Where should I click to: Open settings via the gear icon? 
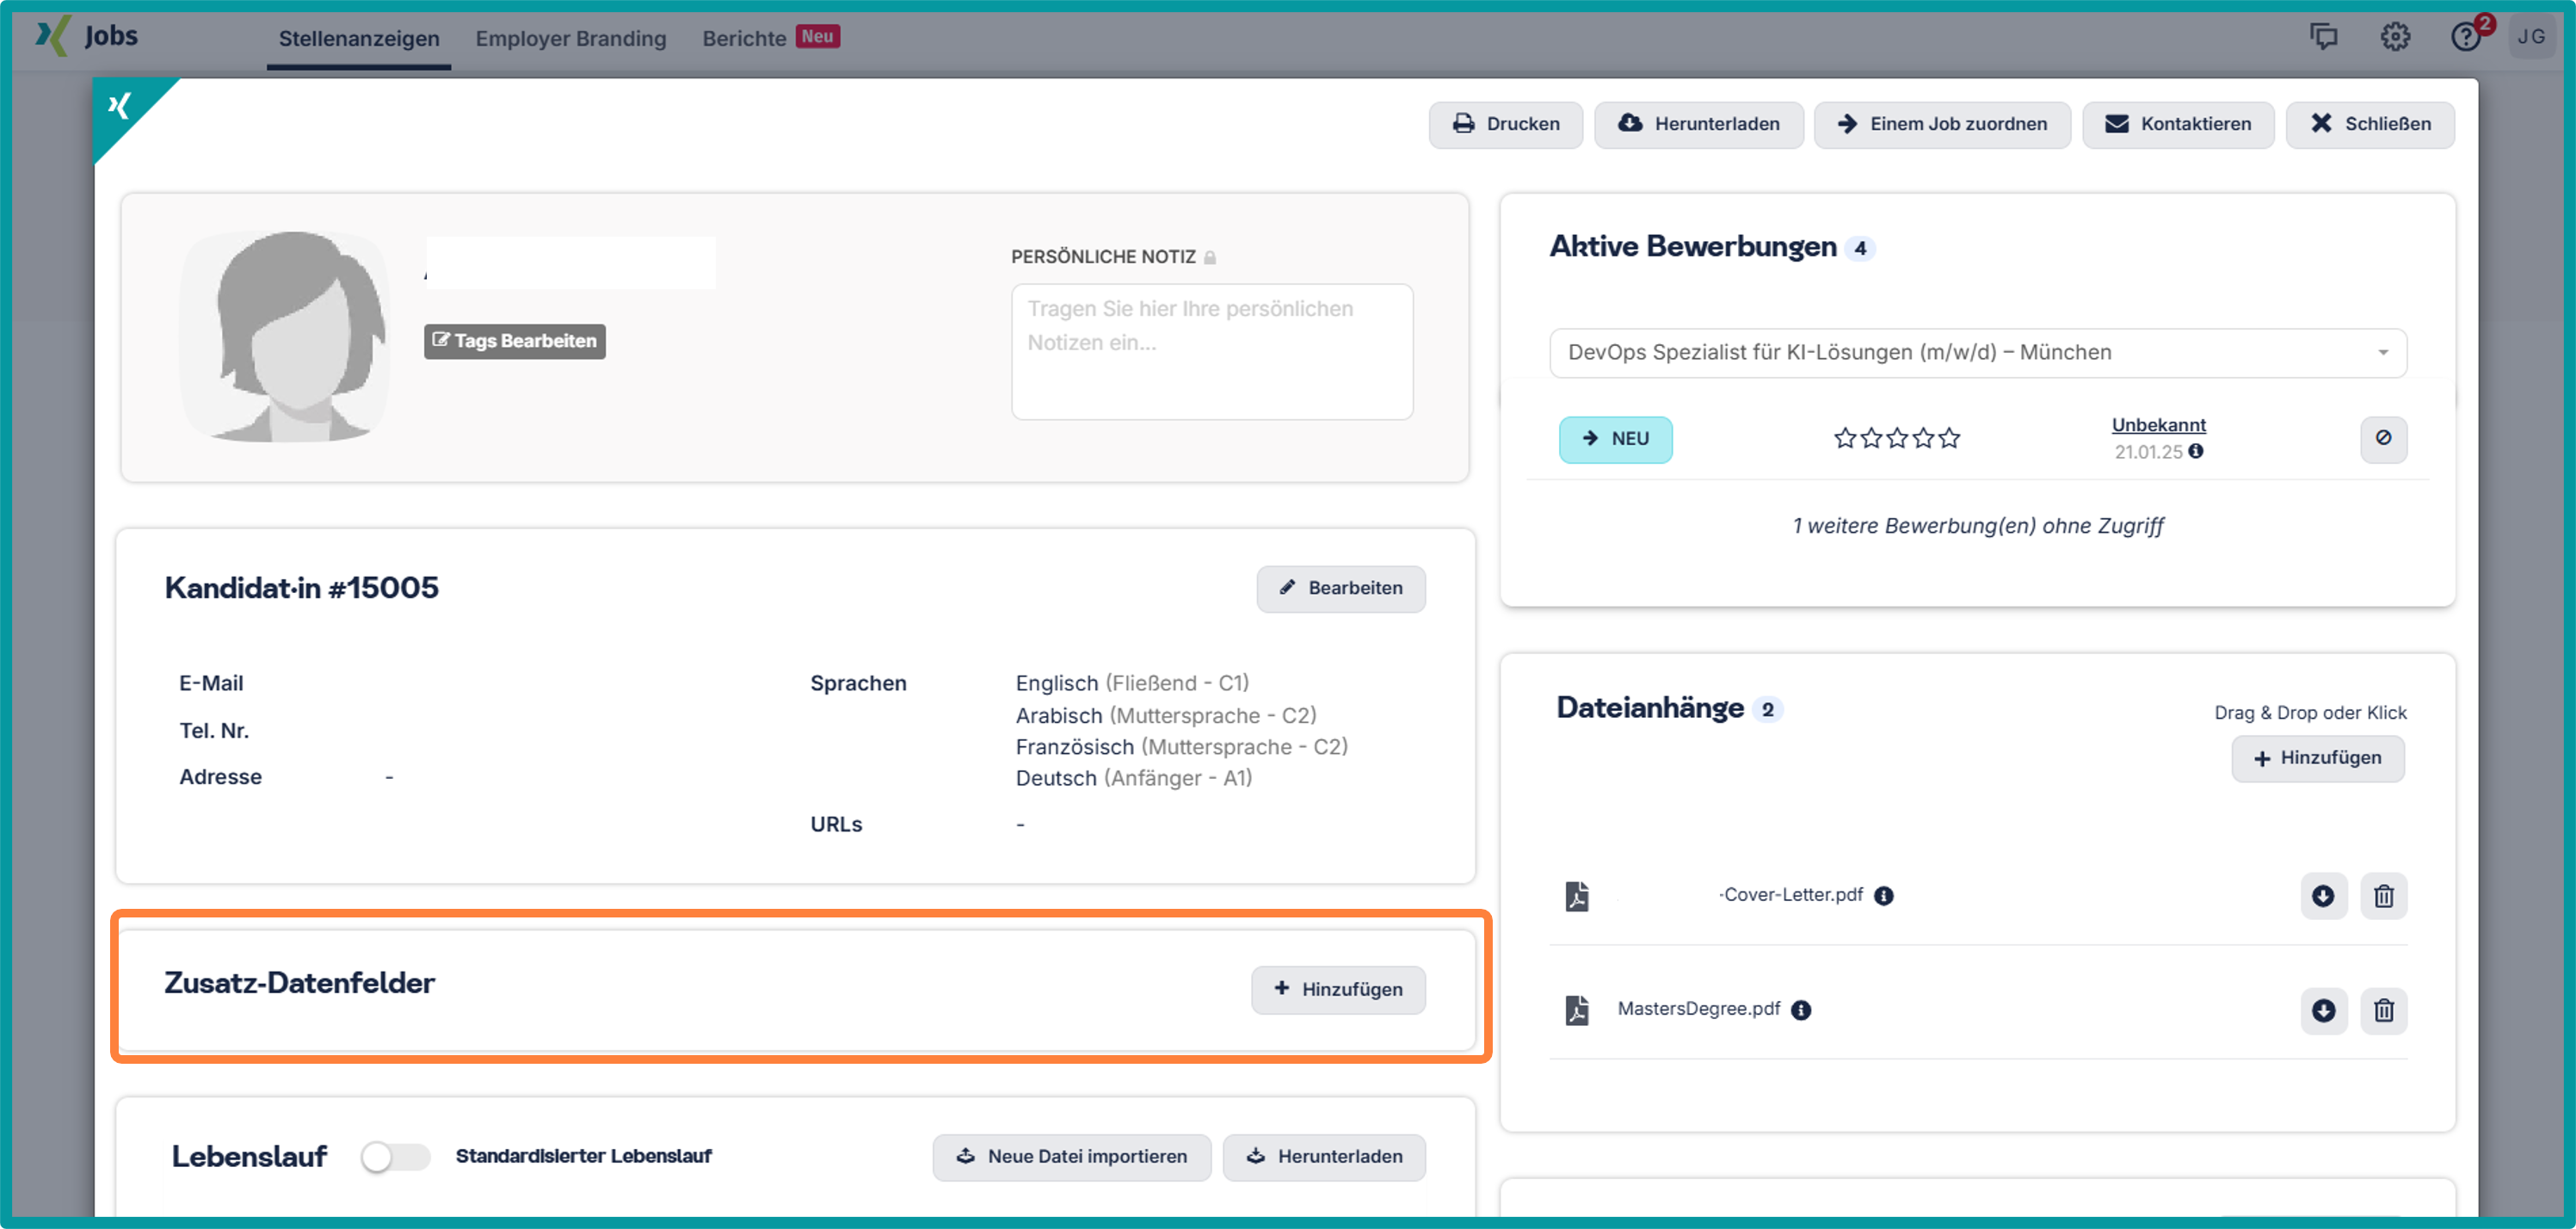tap(2394, 37)
